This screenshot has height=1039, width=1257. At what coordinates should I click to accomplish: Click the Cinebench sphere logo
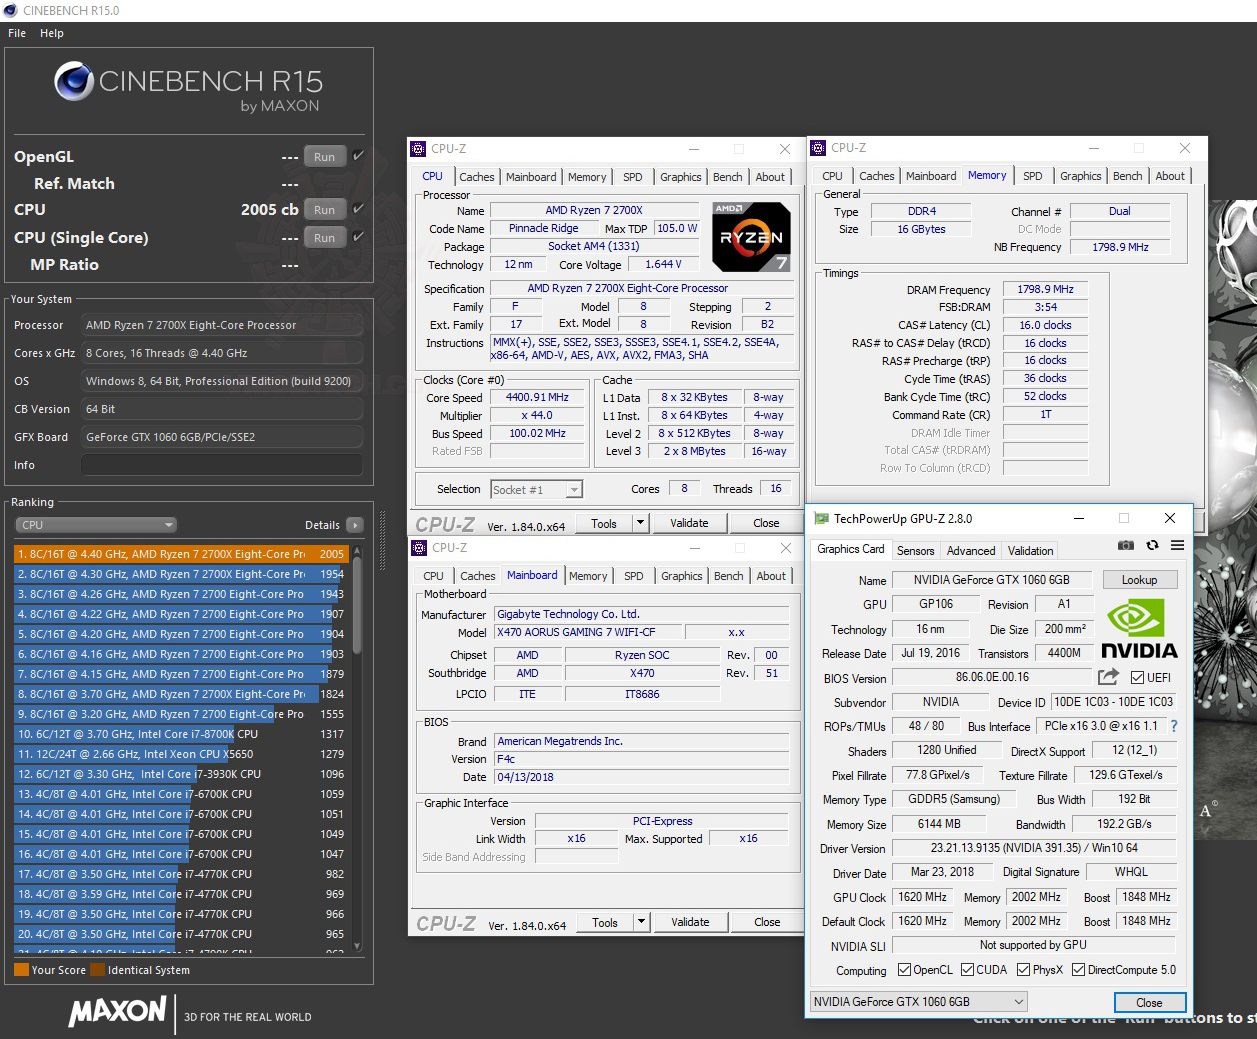[x=74, y=81]
